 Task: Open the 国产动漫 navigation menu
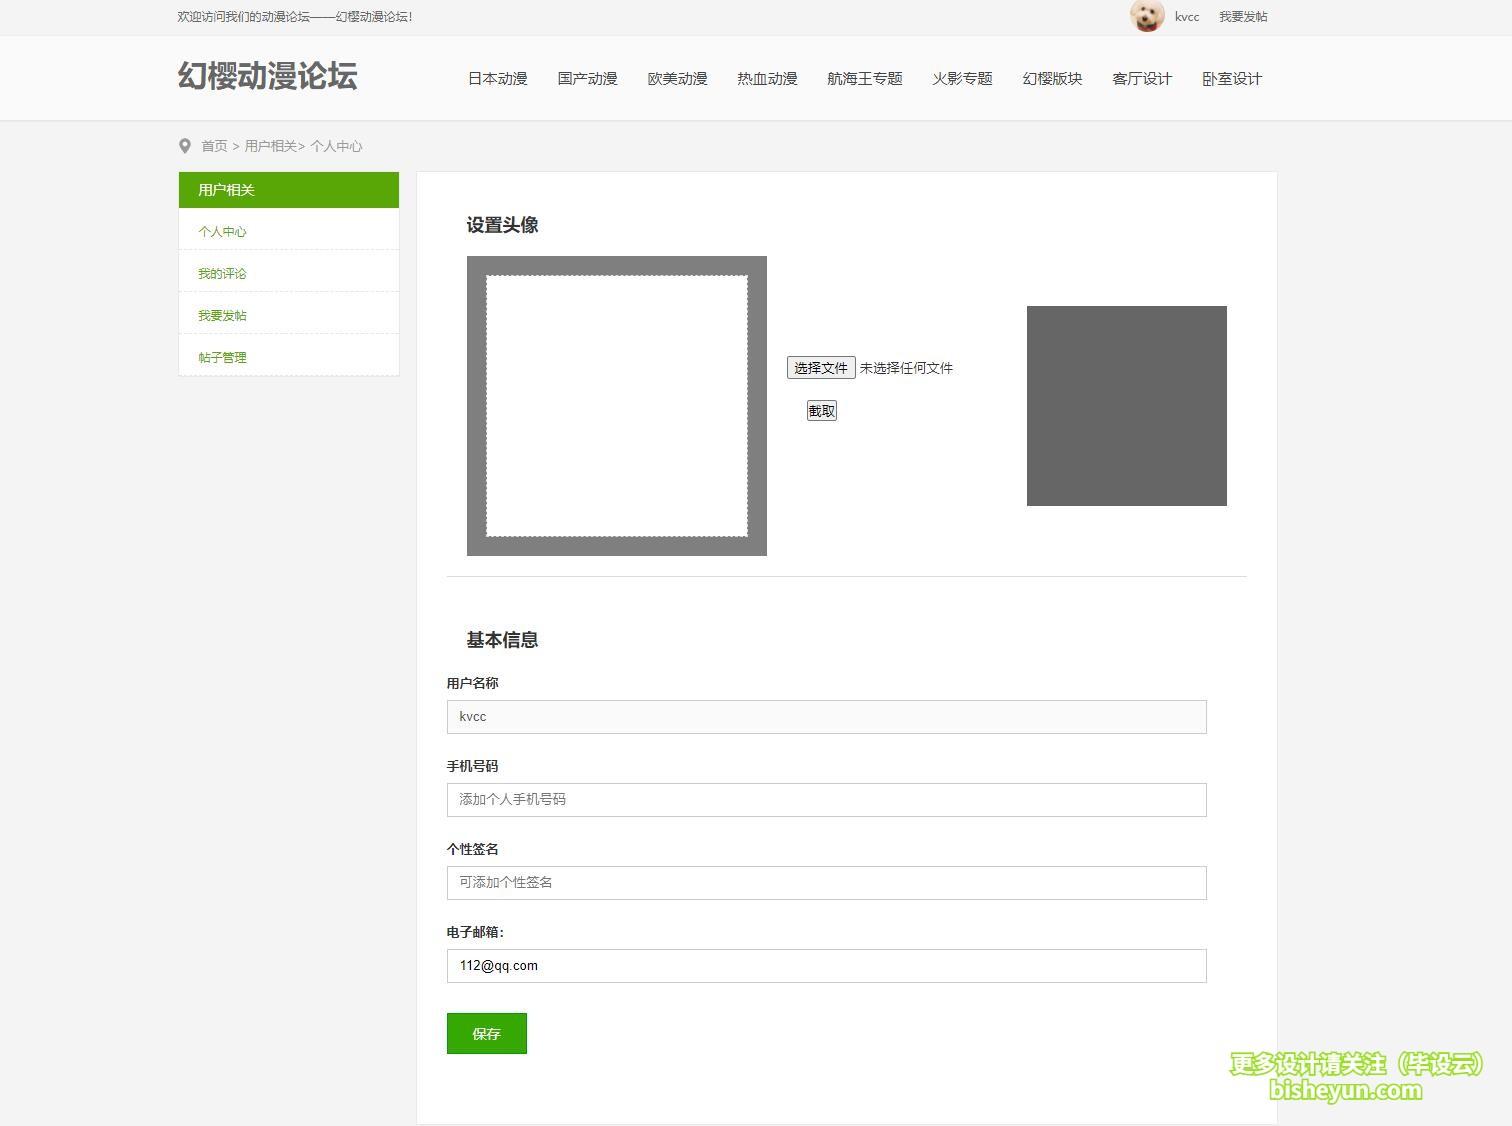(x=588, y=79)
